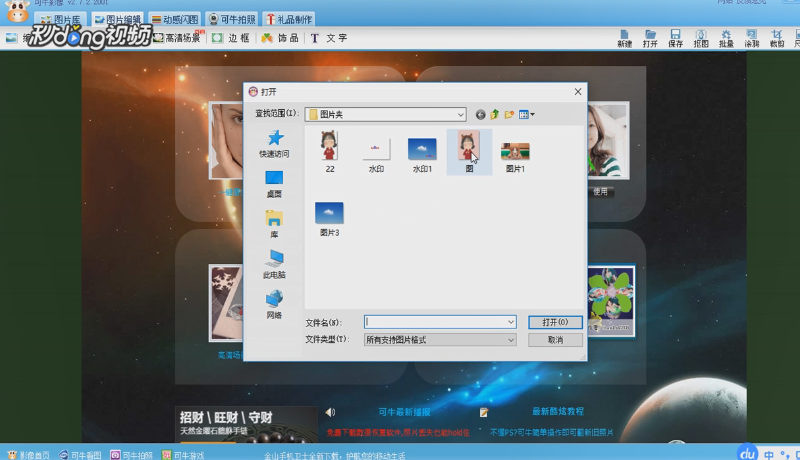Click the cow logo of the app

[18, 11]
